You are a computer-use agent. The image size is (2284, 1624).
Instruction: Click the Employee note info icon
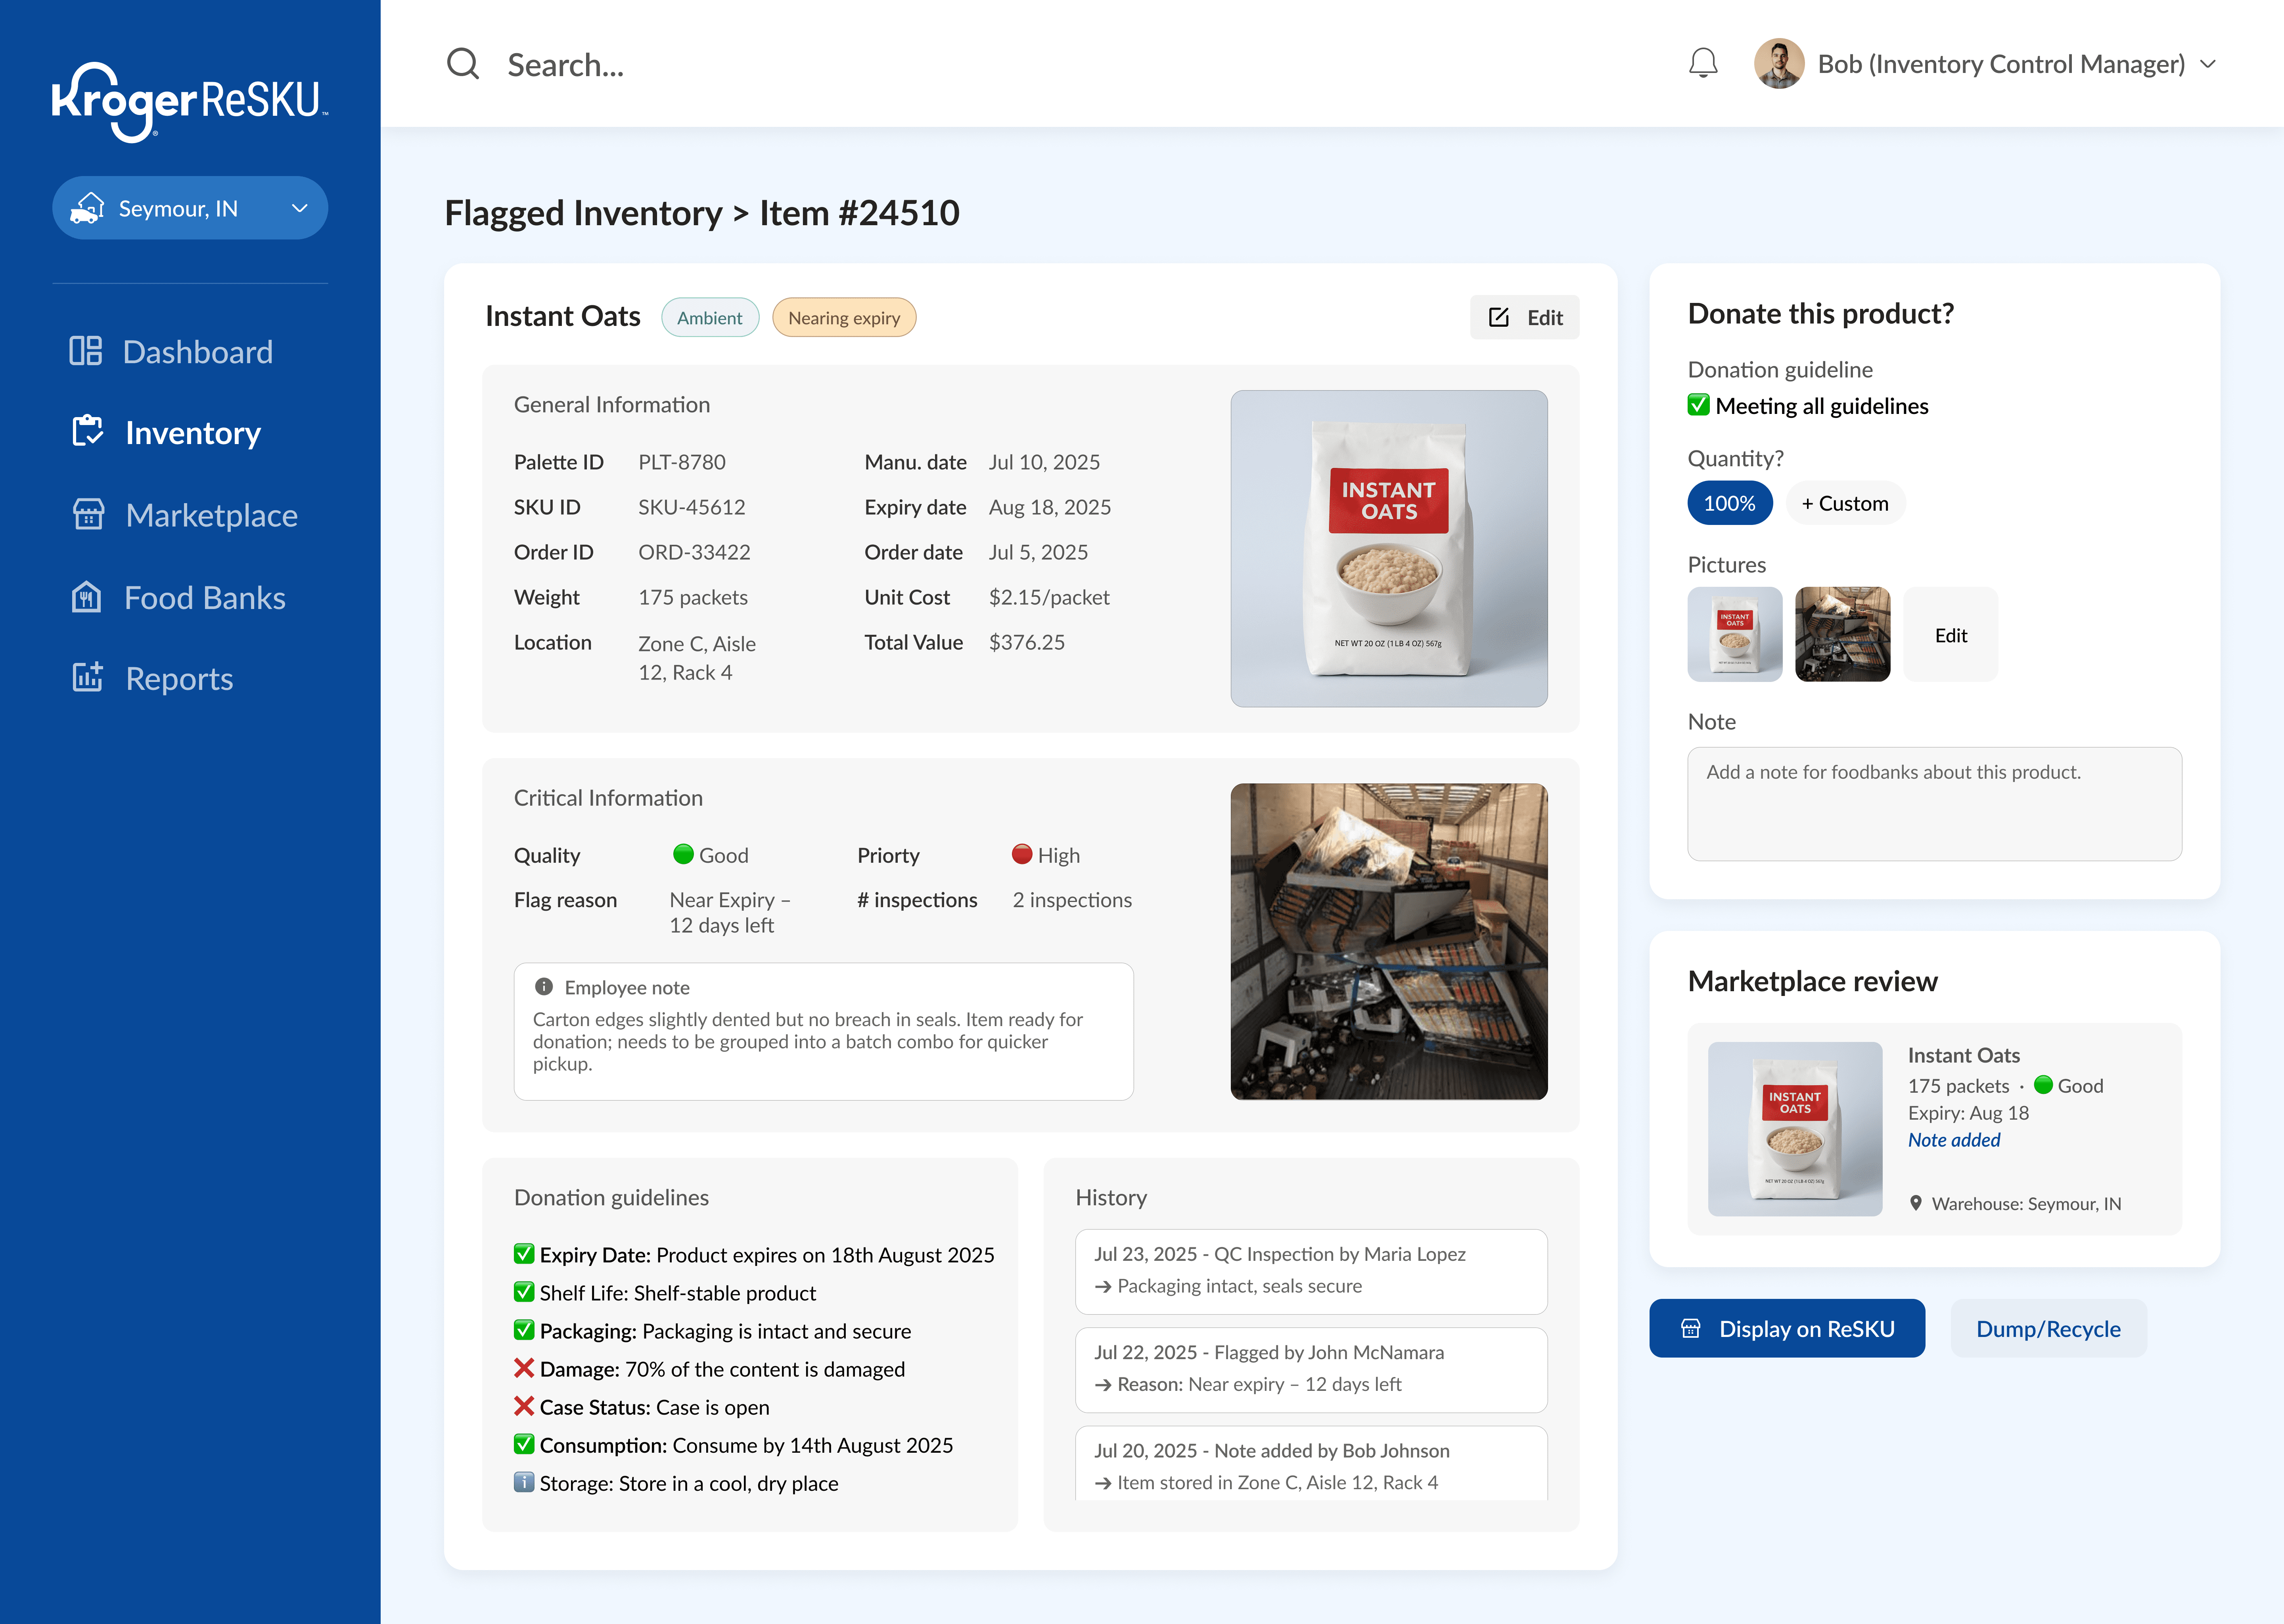tap(544, 987)
